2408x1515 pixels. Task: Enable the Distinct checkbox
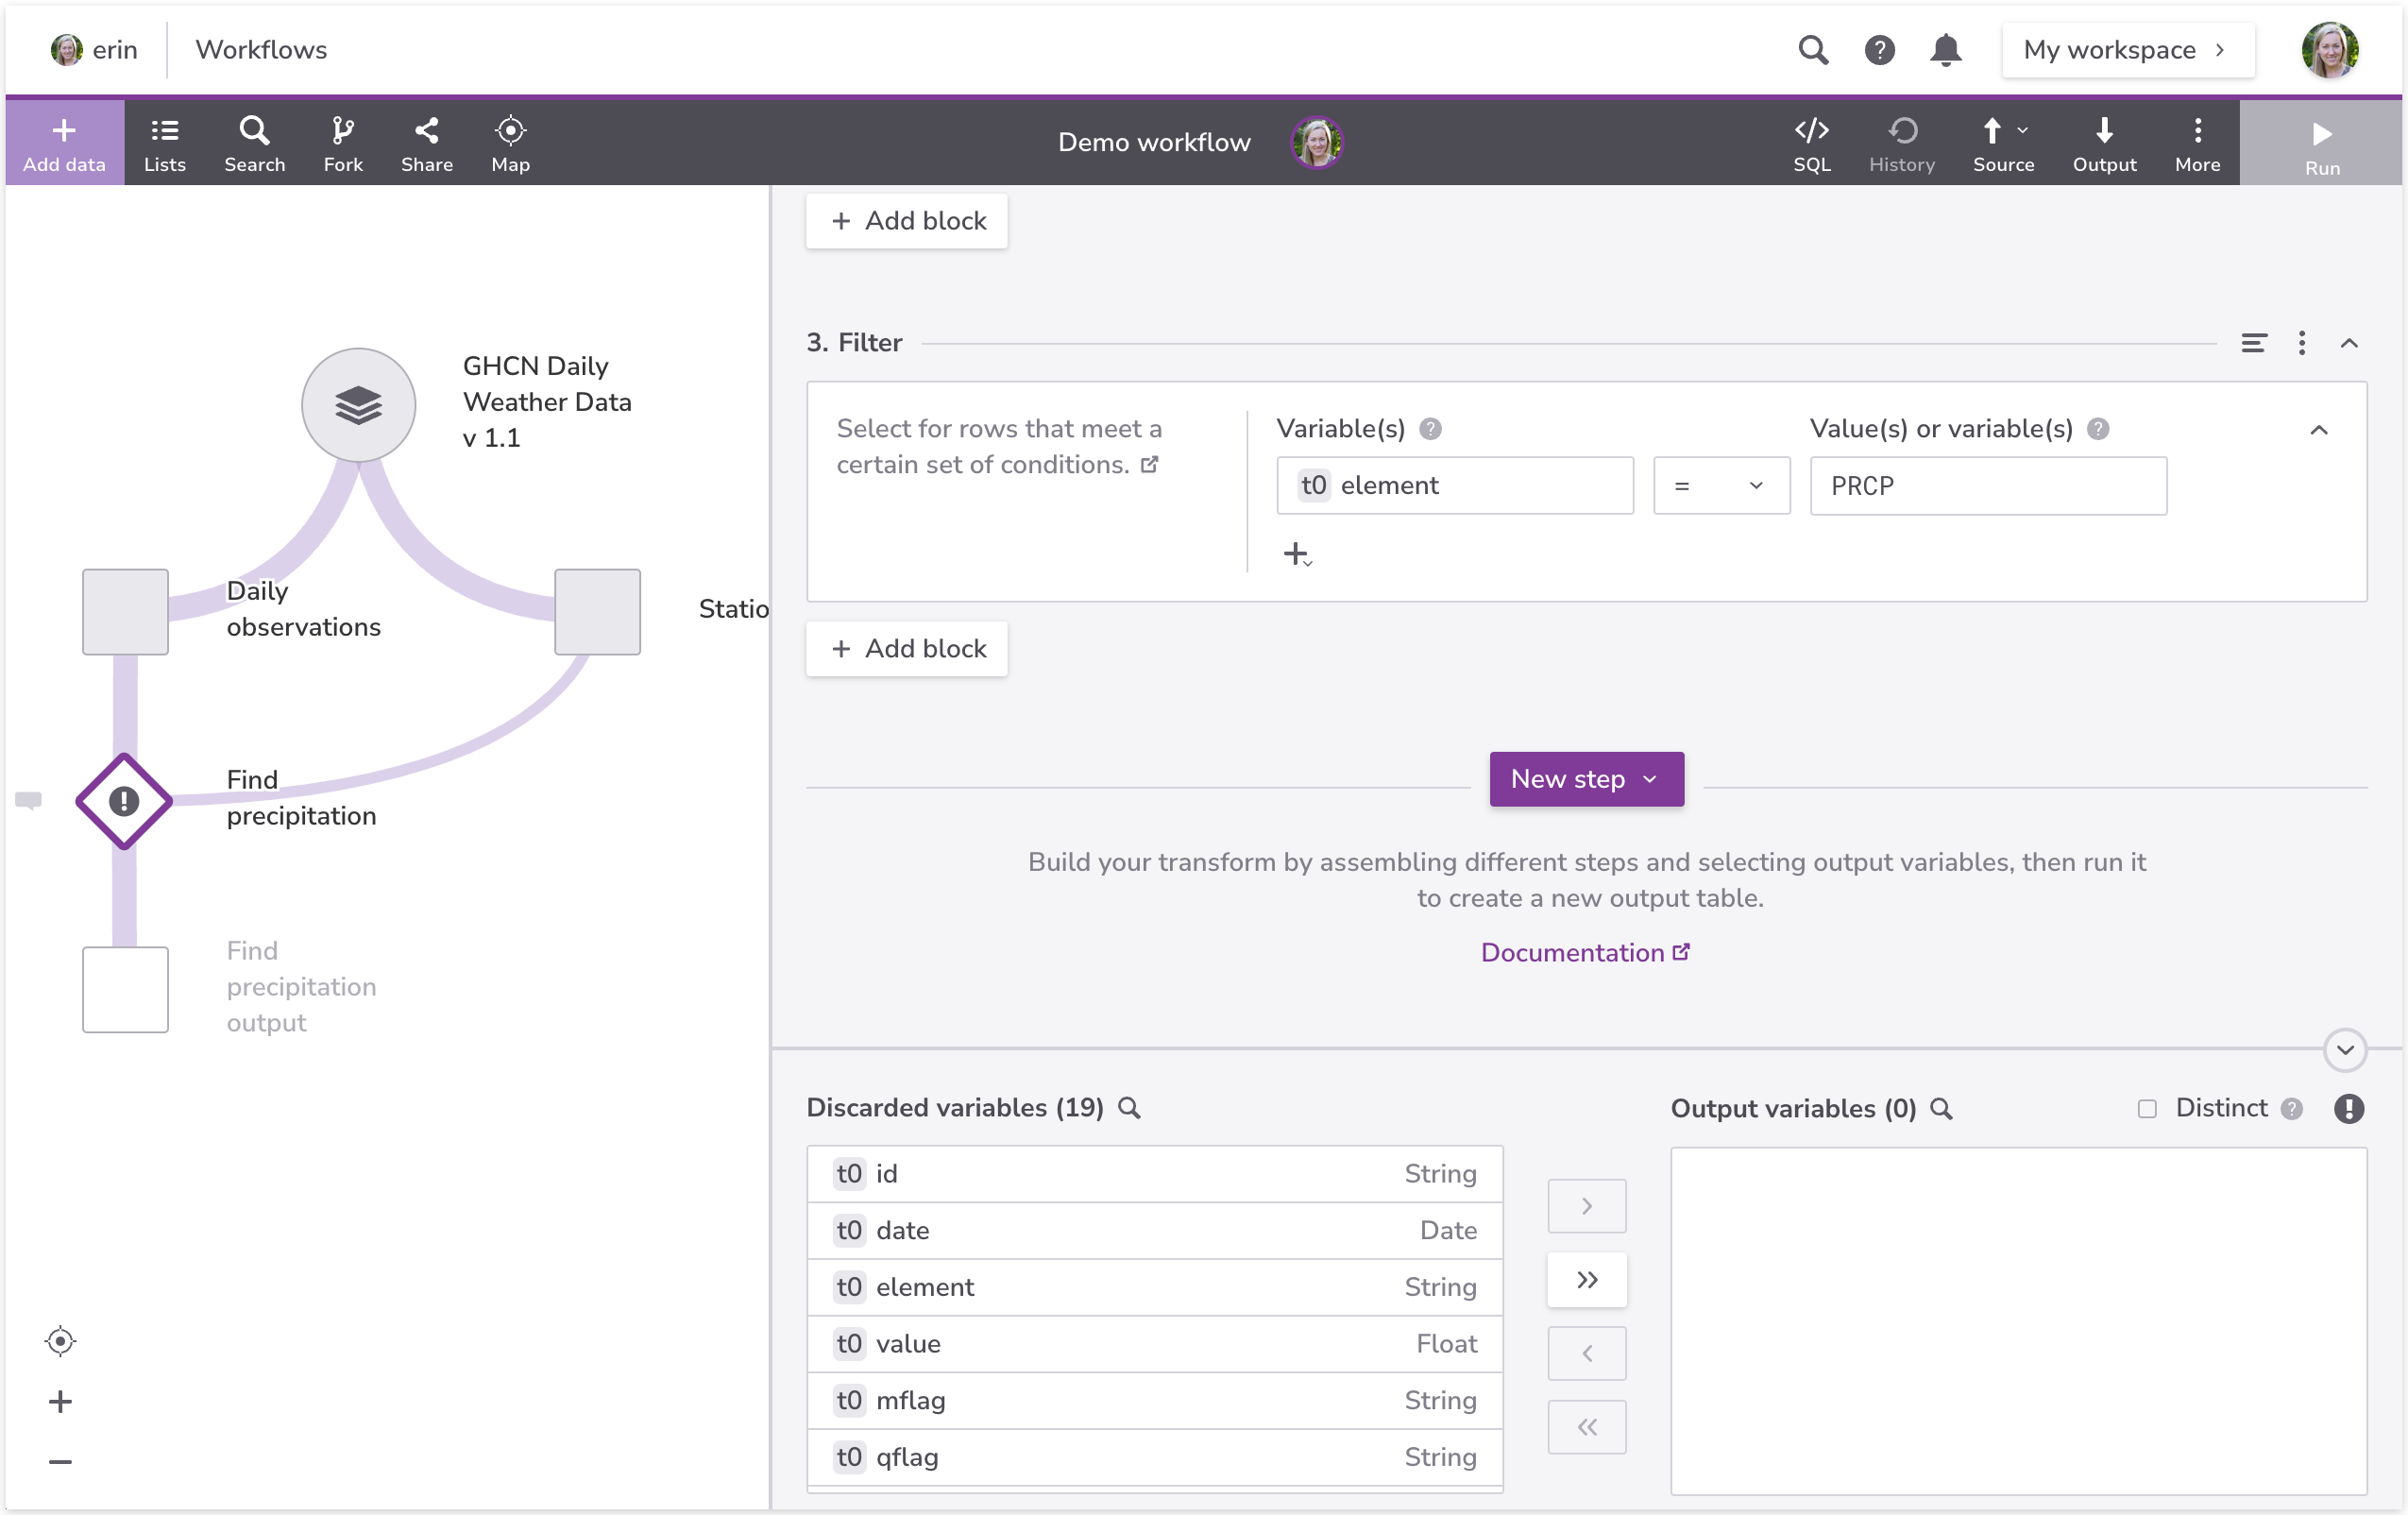(x=2146, y=1108)
